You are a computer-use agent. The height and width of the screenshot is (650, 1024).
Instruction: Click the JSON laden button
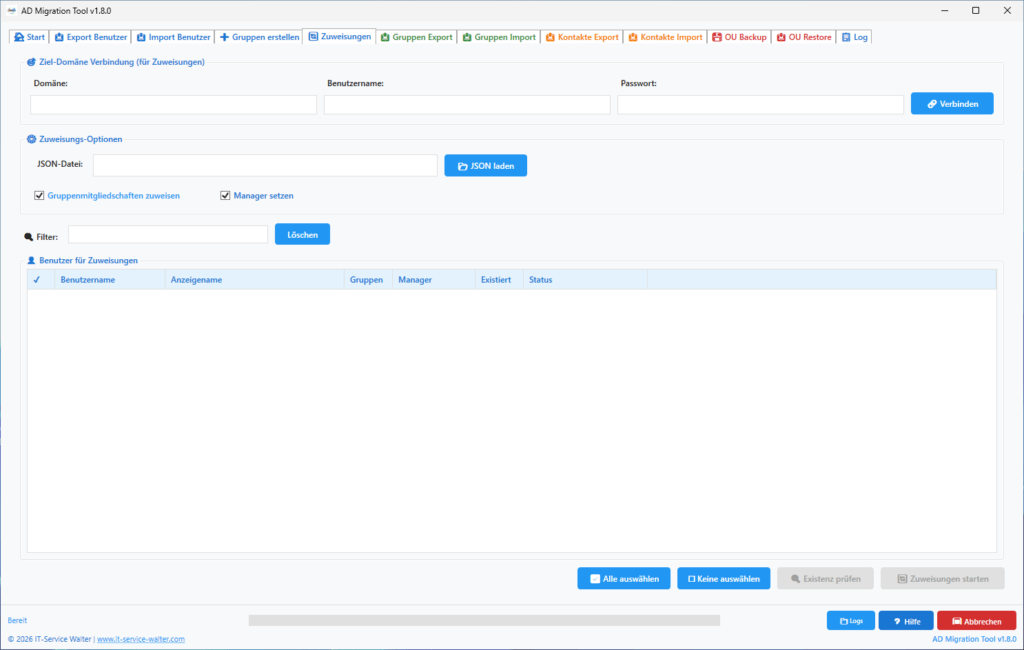point(485,166)
